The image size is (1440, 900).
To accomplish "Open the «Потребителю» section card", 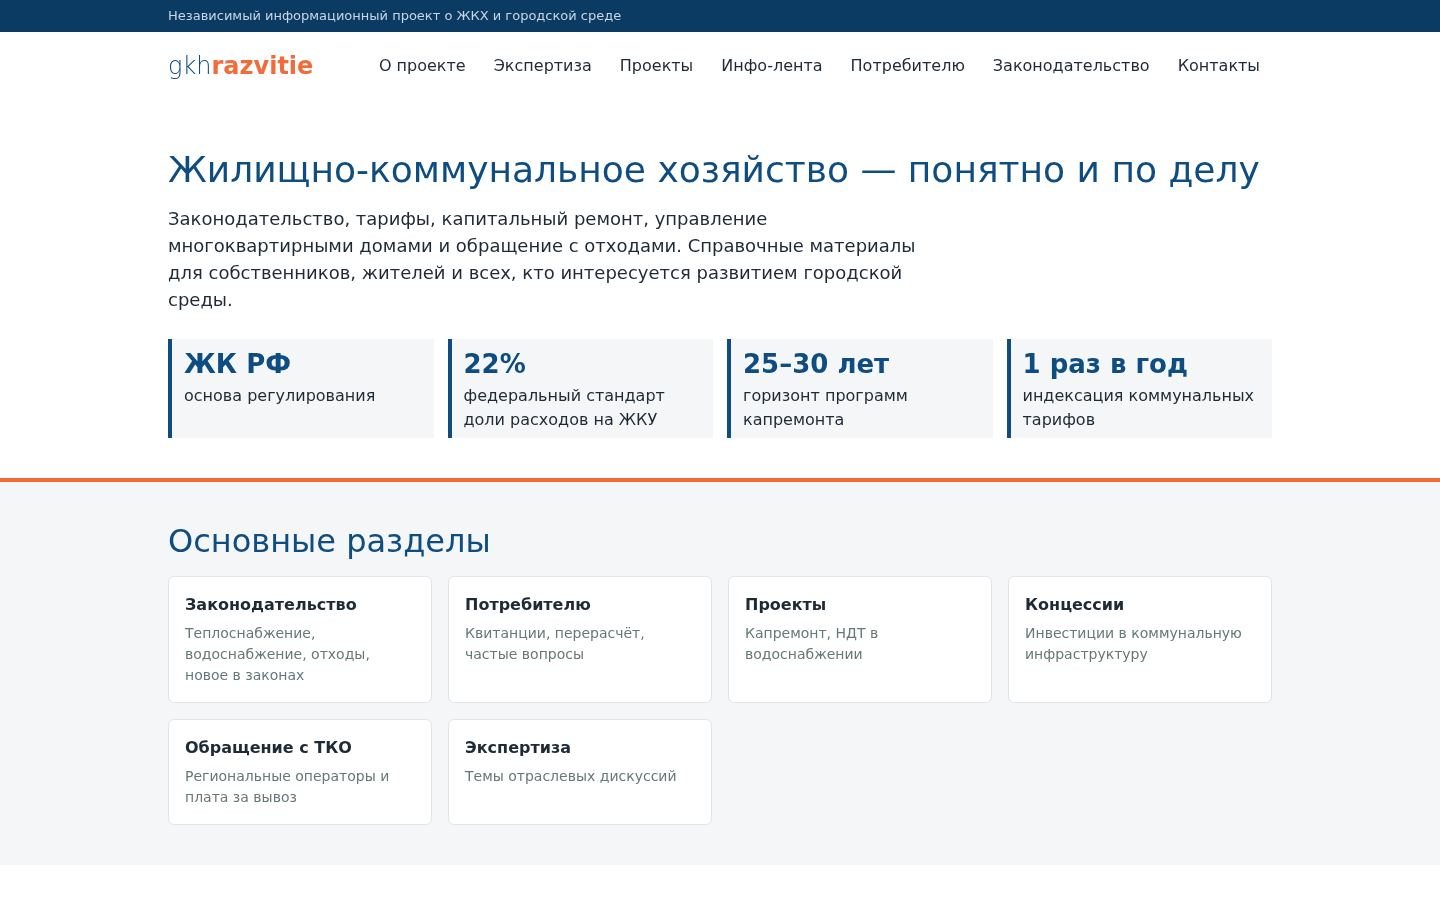I will [580, 639].
